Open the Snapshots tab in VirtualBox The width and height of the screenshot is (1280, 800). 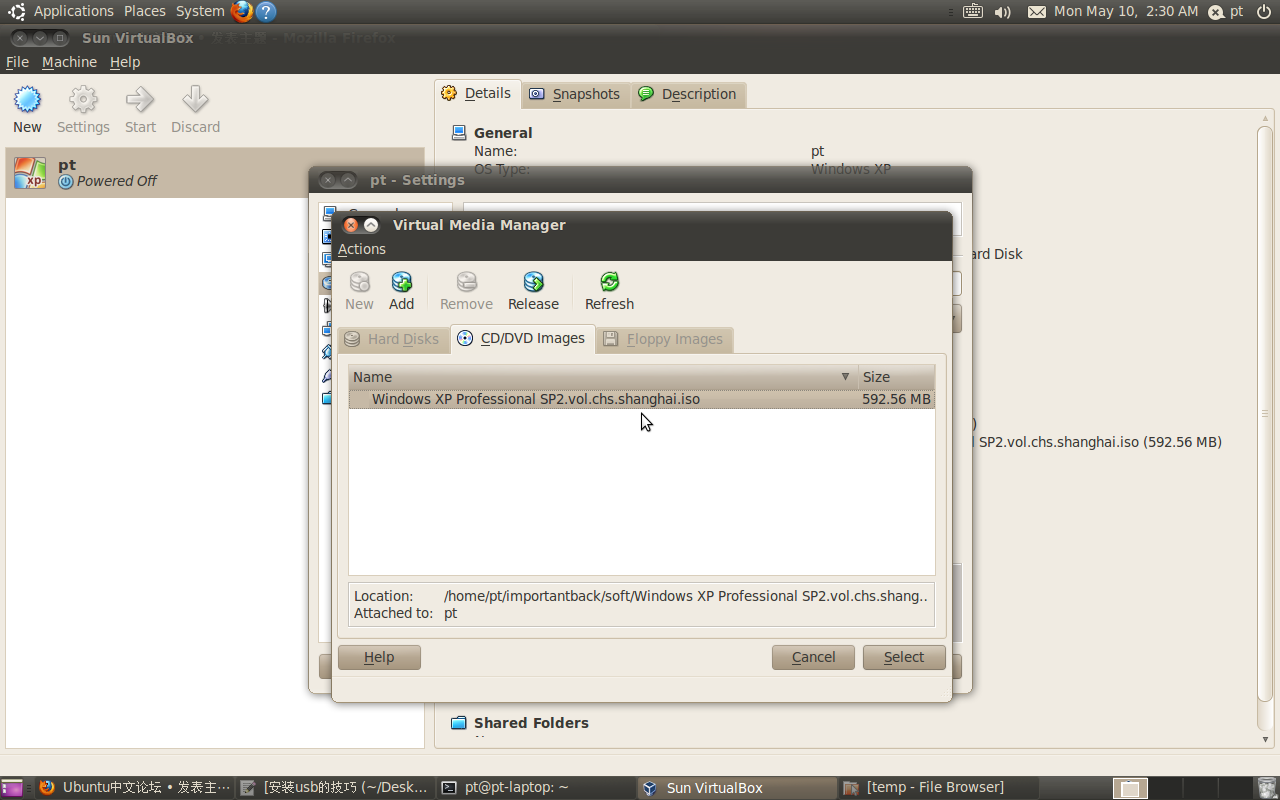(575, 94)
